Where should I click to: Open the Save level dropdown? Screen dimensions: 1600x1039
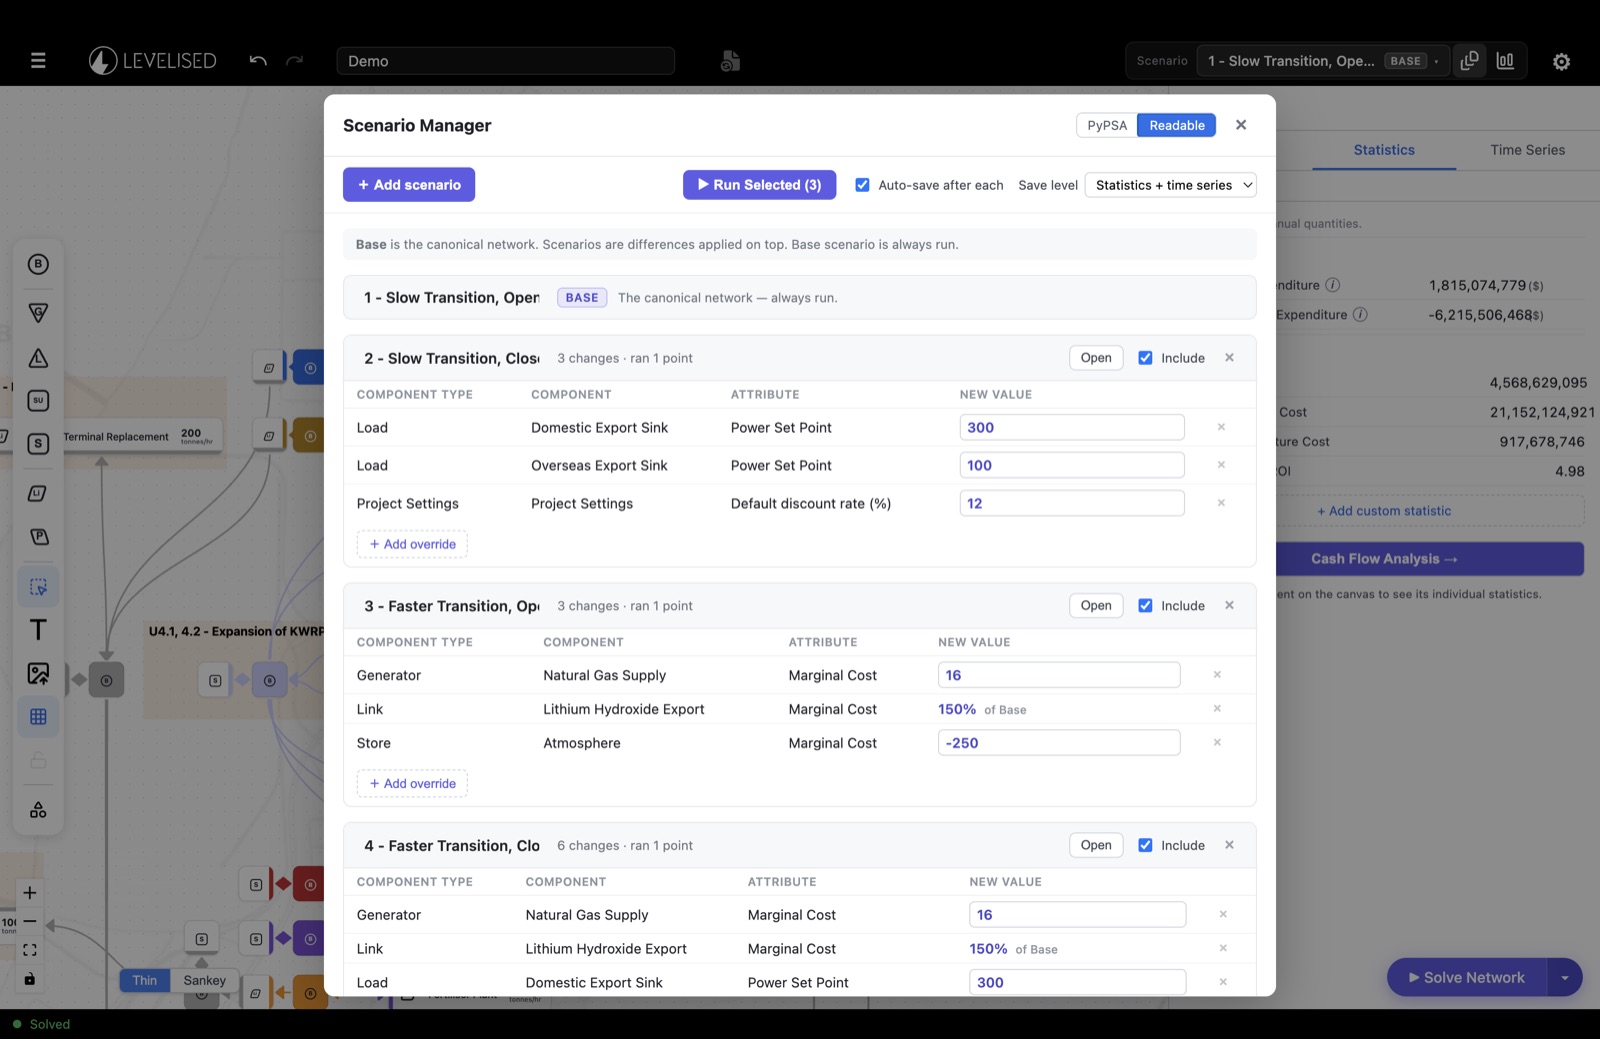point(1170,185)
